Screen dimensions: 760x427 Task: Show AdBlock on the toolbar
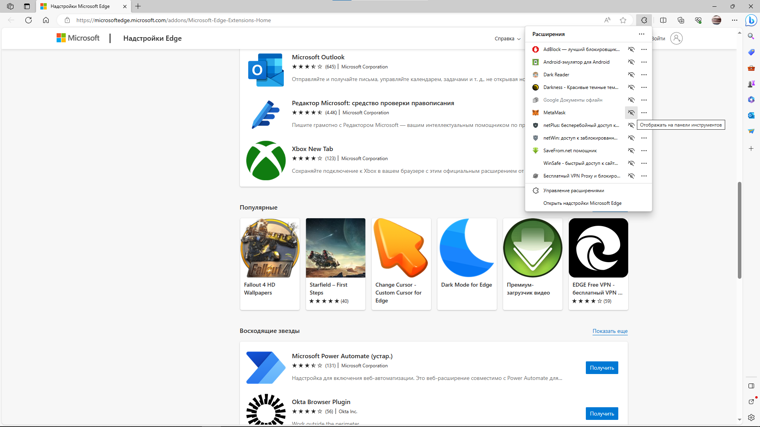631,49
